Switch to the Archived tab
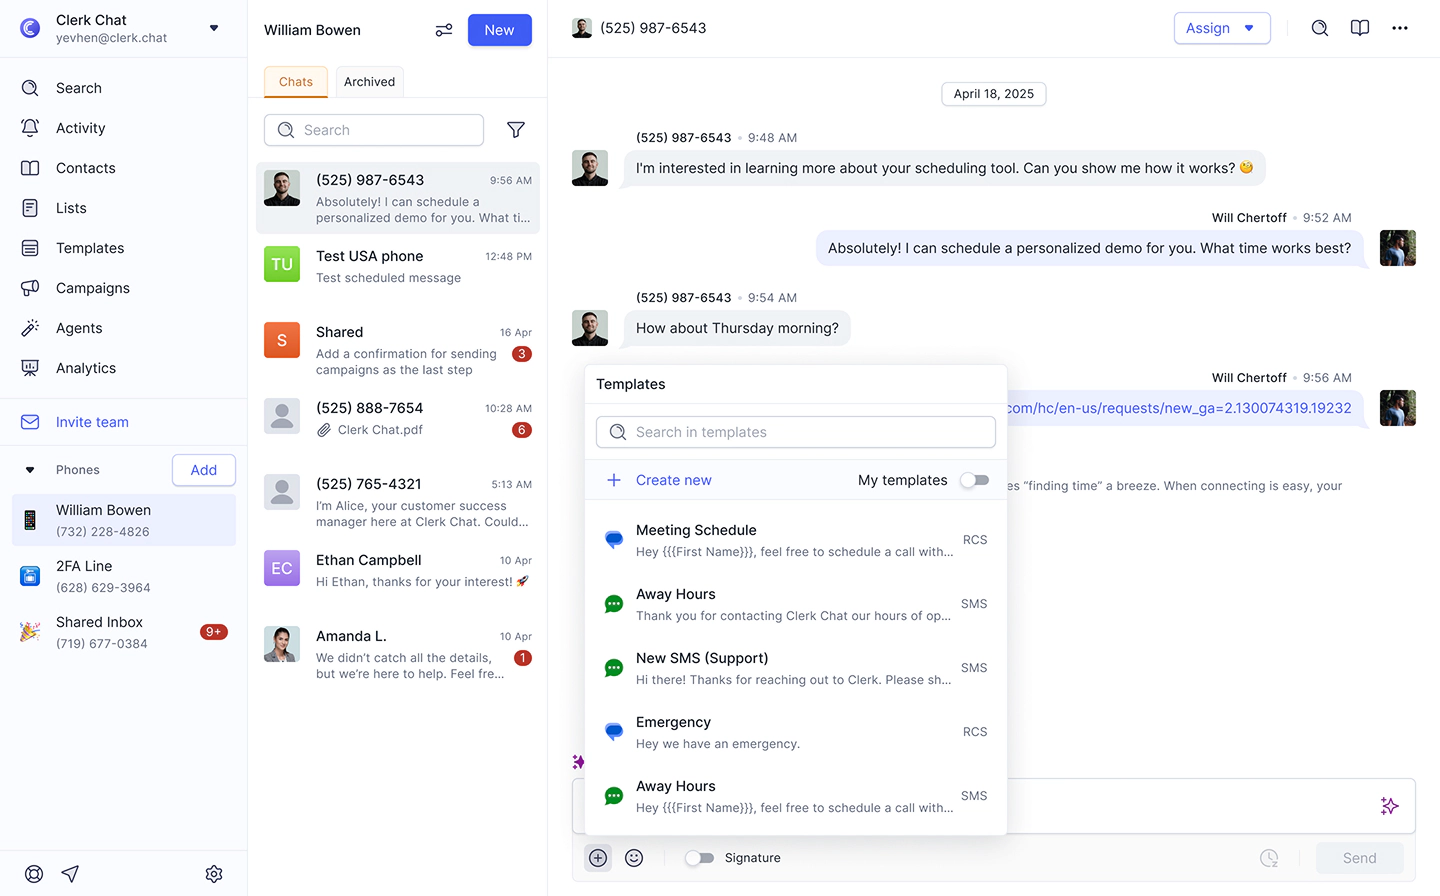Viewport: 1440px width, 896px height. (369, 82)
